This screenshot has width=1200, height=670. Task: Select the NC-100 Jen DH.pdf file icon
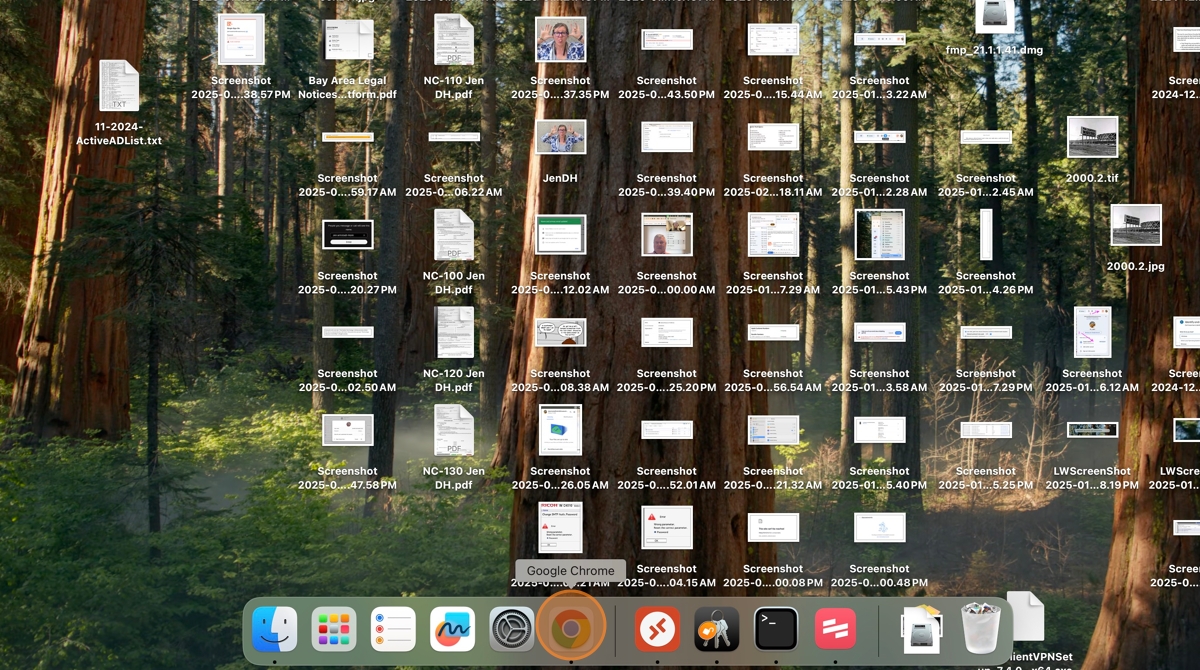(x=454, y=235)
